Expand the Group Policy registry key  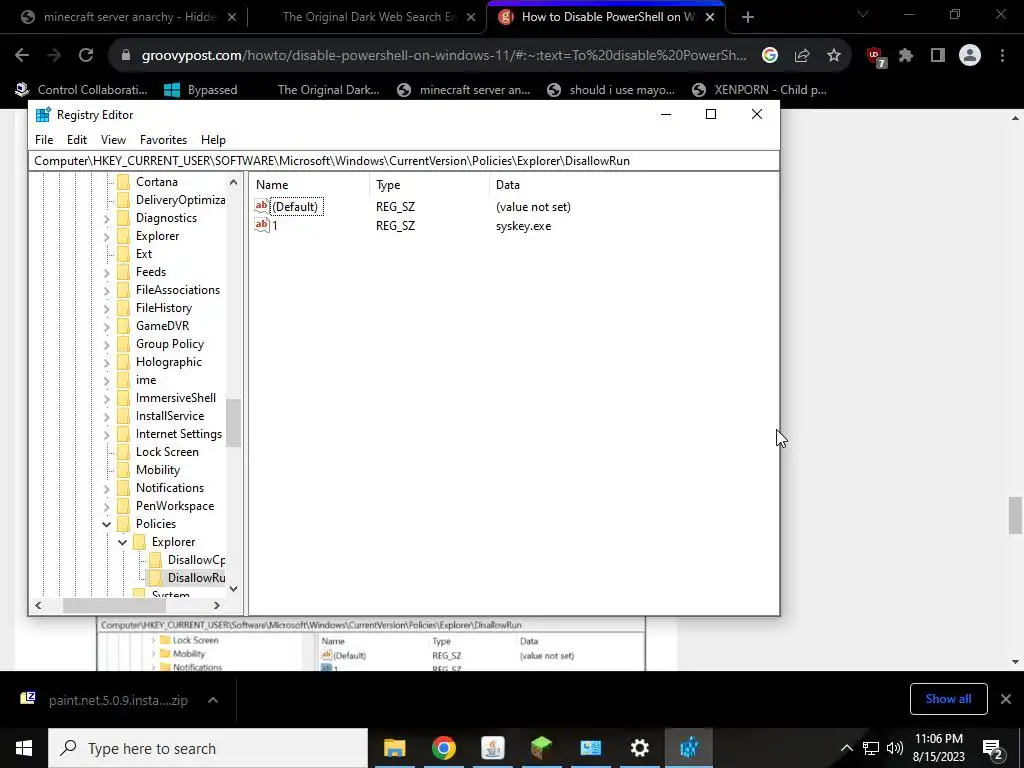coord(106,344)
